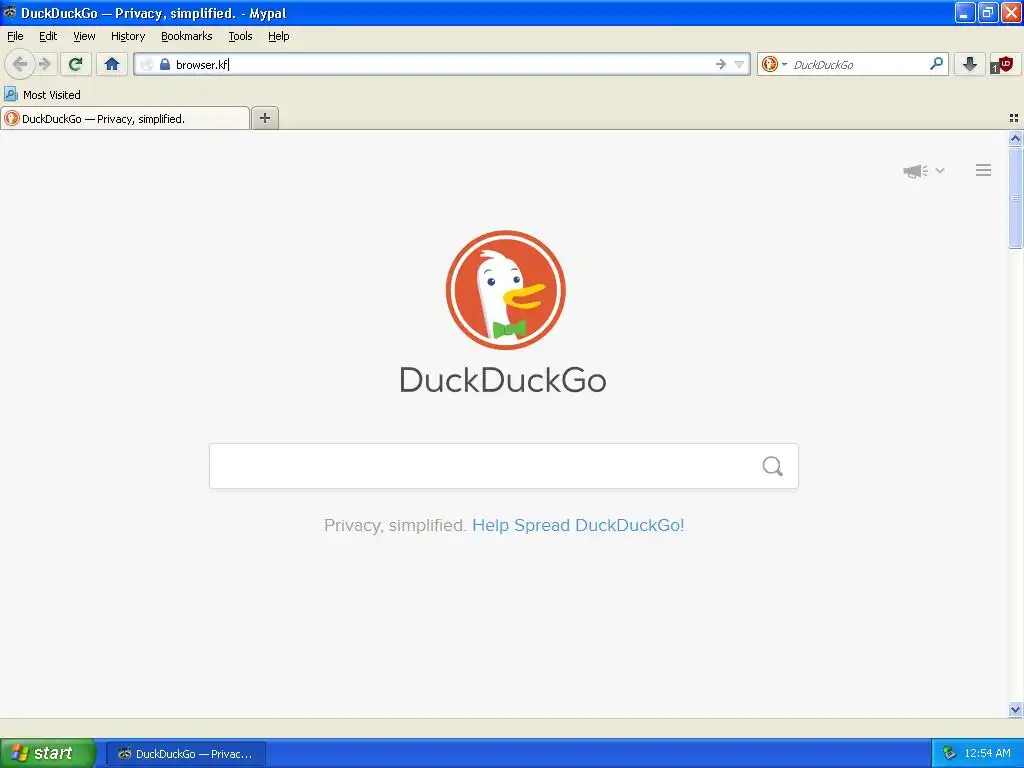Expand the chevron beside megaphone icon
The width and height of the screenshot is (1024, 768).
pos(940,170)
